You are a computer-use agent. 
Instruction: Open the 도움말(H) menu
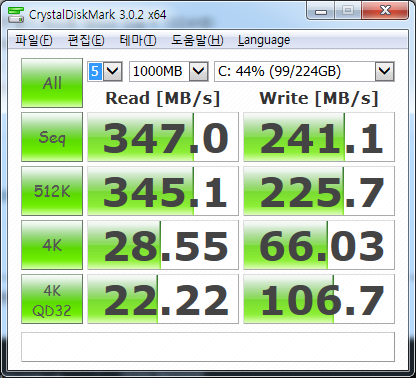pyautogui.click(x=197, y=40)
